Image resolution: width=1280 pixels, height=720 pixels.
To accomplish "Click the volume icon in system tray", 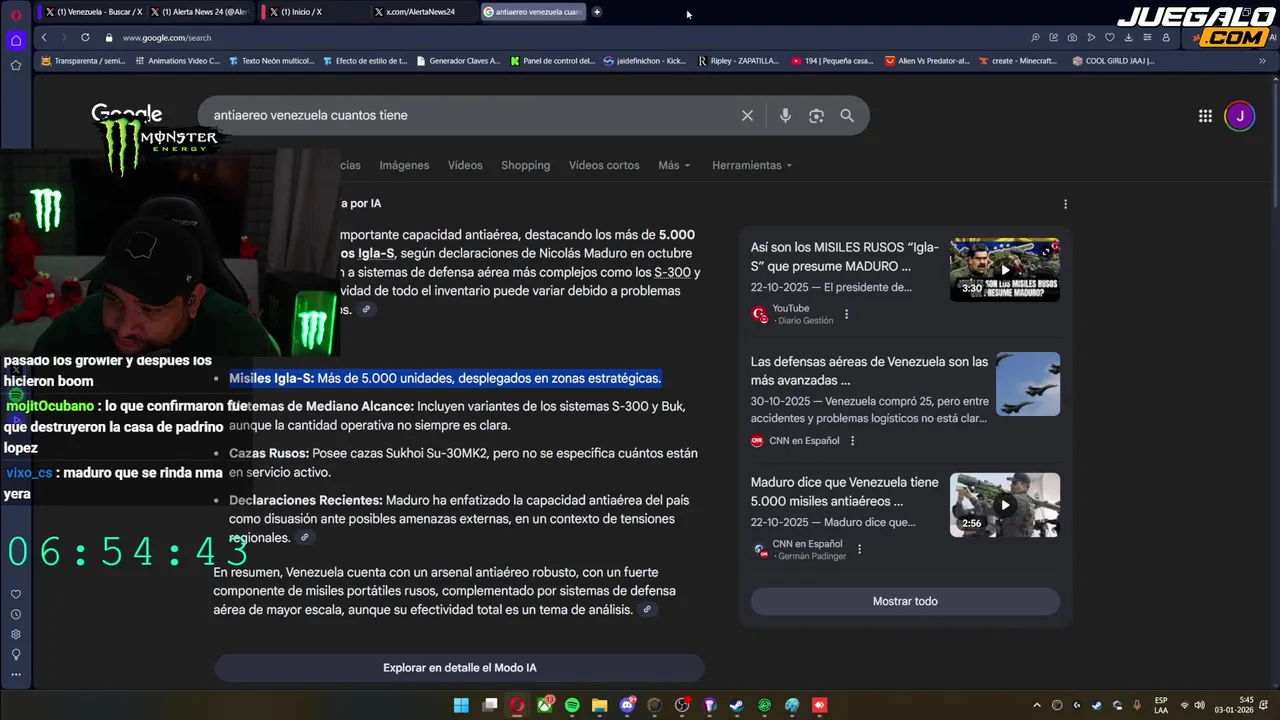I will (x=1199, y=705).
